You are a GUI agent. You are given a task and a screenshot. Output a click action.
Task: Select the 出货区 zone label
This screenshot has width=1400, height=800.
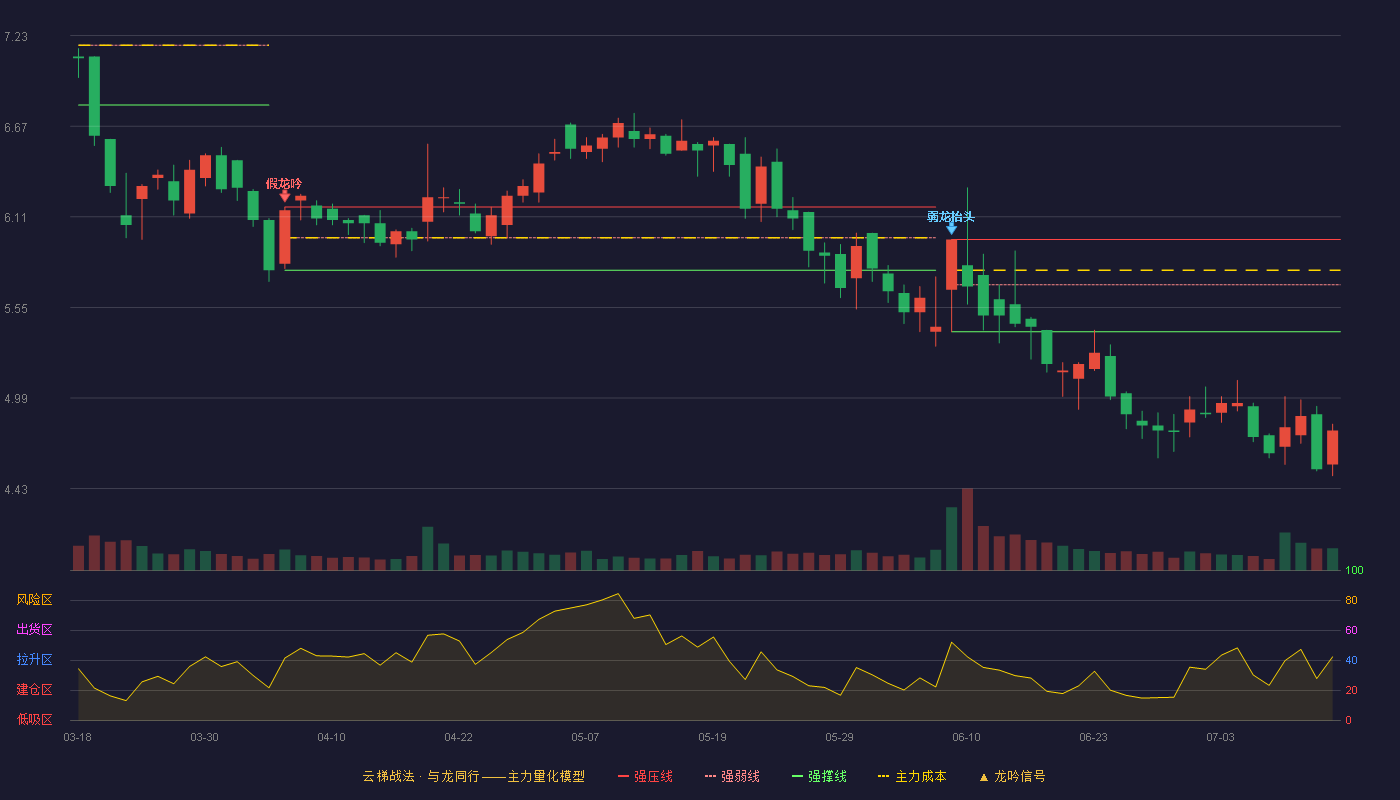[34, 630]
